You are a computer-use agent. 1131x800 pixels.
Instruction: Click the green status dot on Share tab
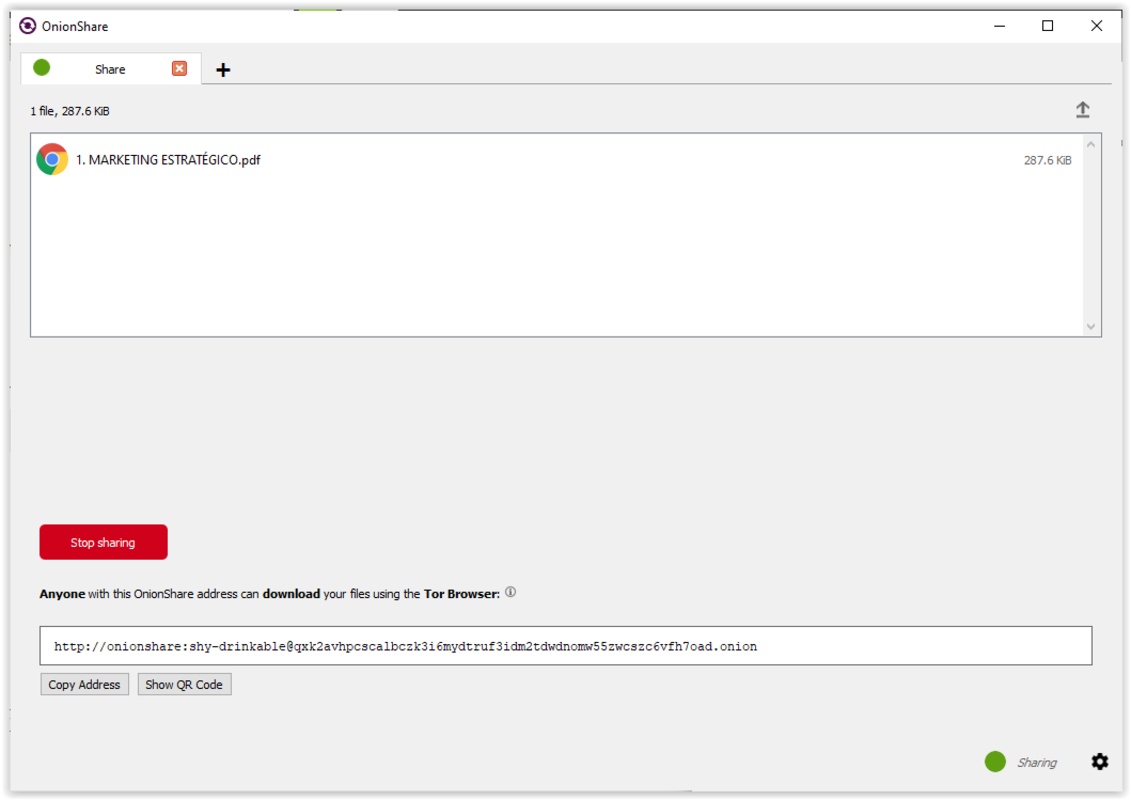(42, 68)
